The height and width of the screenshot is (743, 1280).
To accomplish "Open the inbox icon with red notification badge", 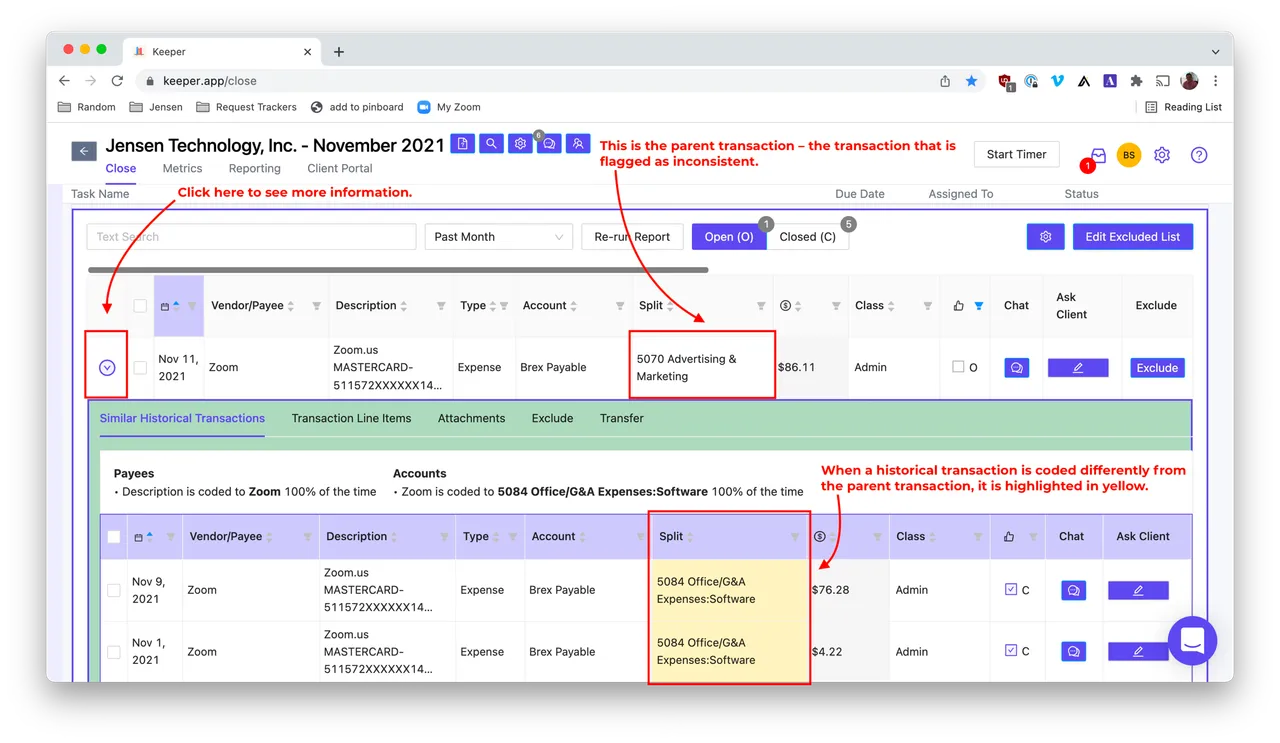I will pyautogui.click(x=1098, y=156).
